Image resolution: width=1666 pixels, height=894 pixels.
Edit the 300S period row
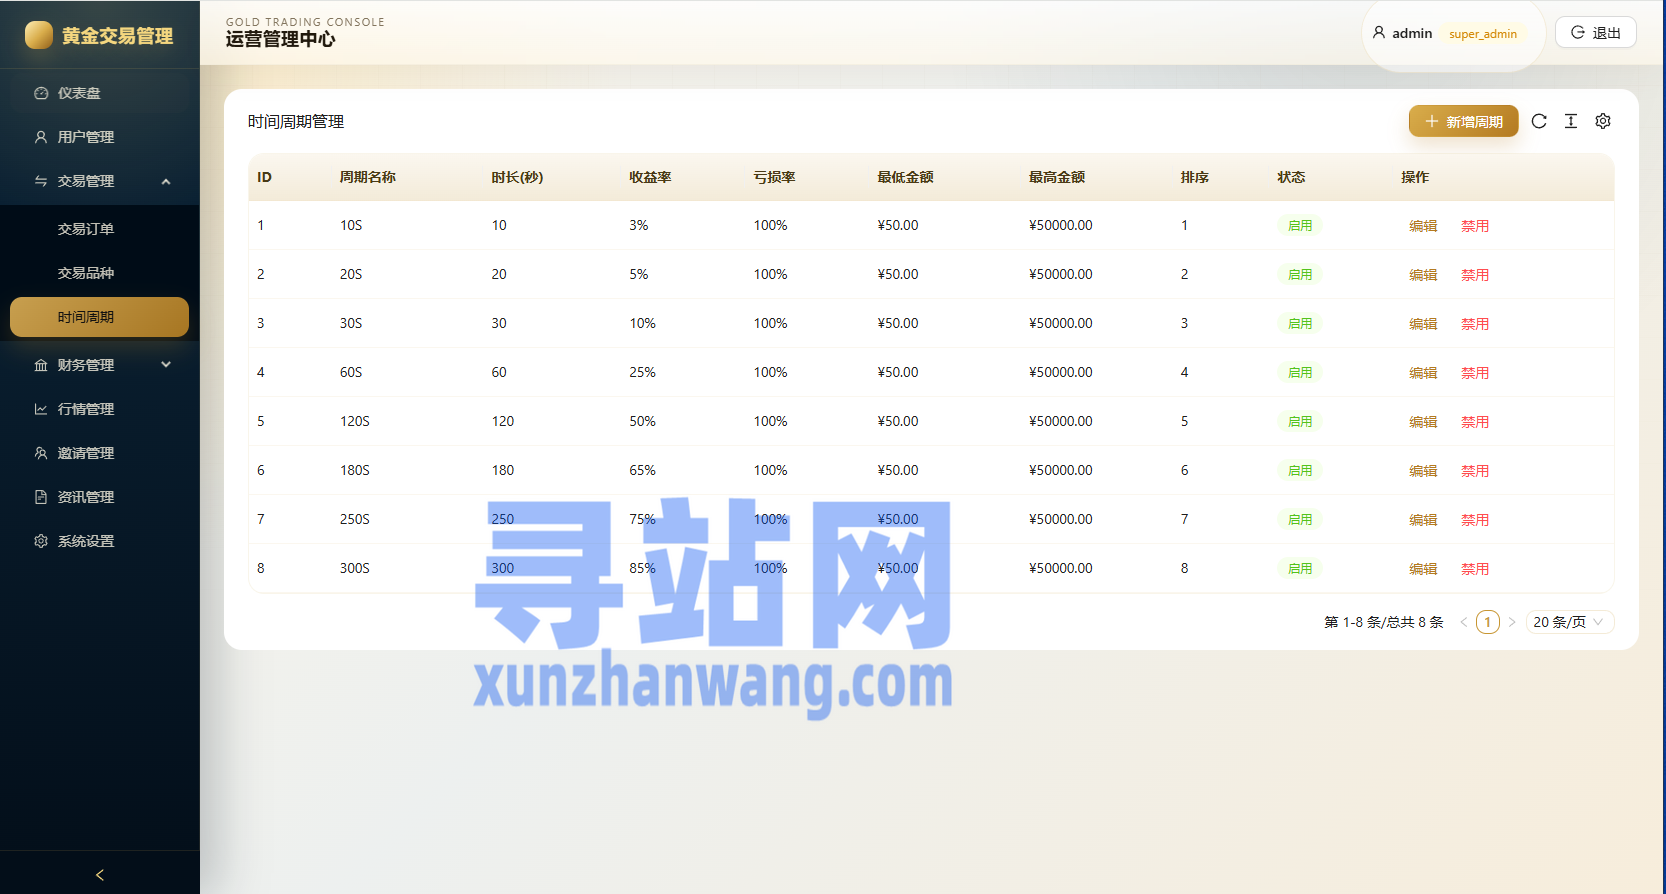tap(1423, 569)
